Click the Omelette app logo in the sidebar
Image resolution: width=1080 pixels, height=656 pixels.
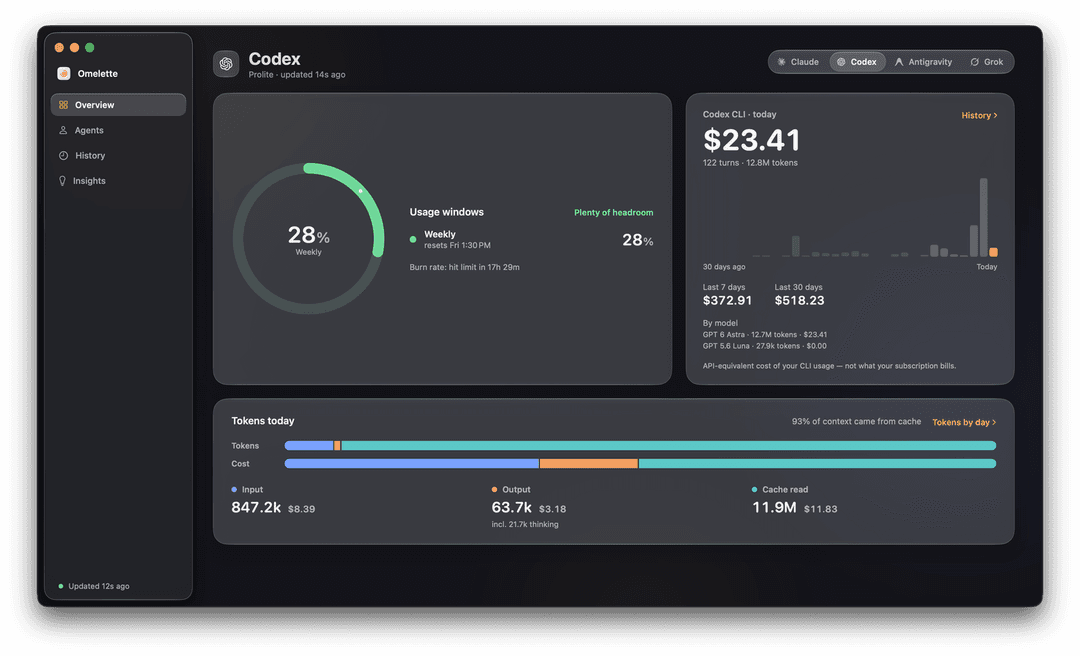63,74
